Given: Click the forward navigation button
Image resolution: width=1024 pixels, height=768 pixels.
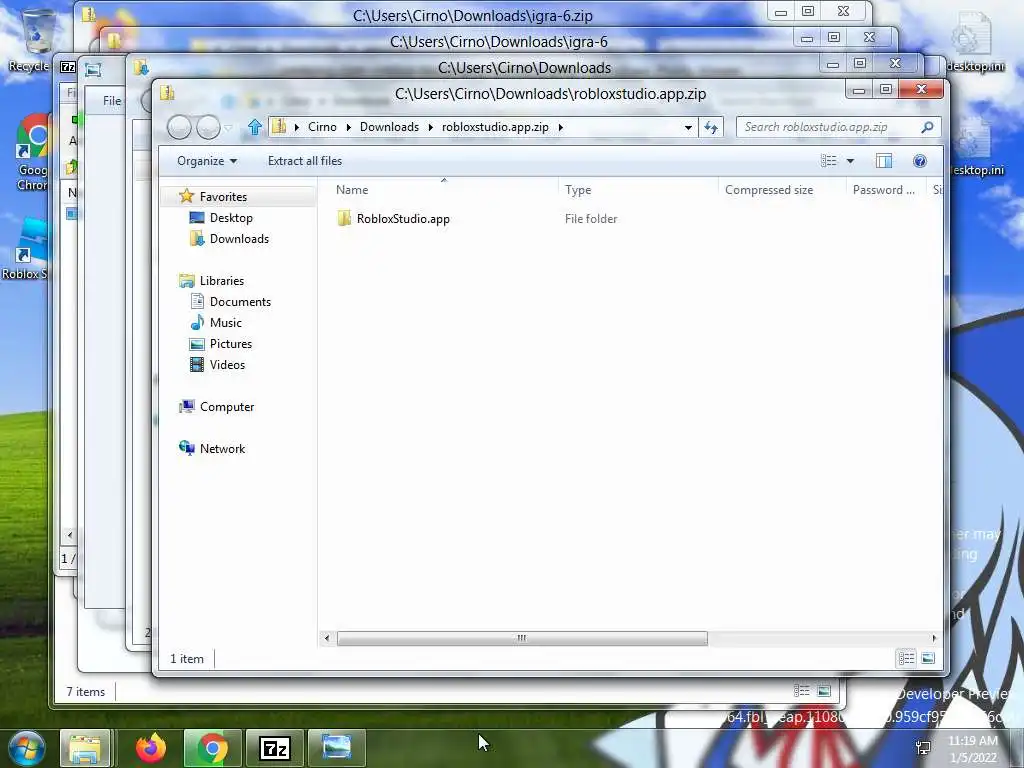Looking at the screenshot, I should click(x=208, y=127).
